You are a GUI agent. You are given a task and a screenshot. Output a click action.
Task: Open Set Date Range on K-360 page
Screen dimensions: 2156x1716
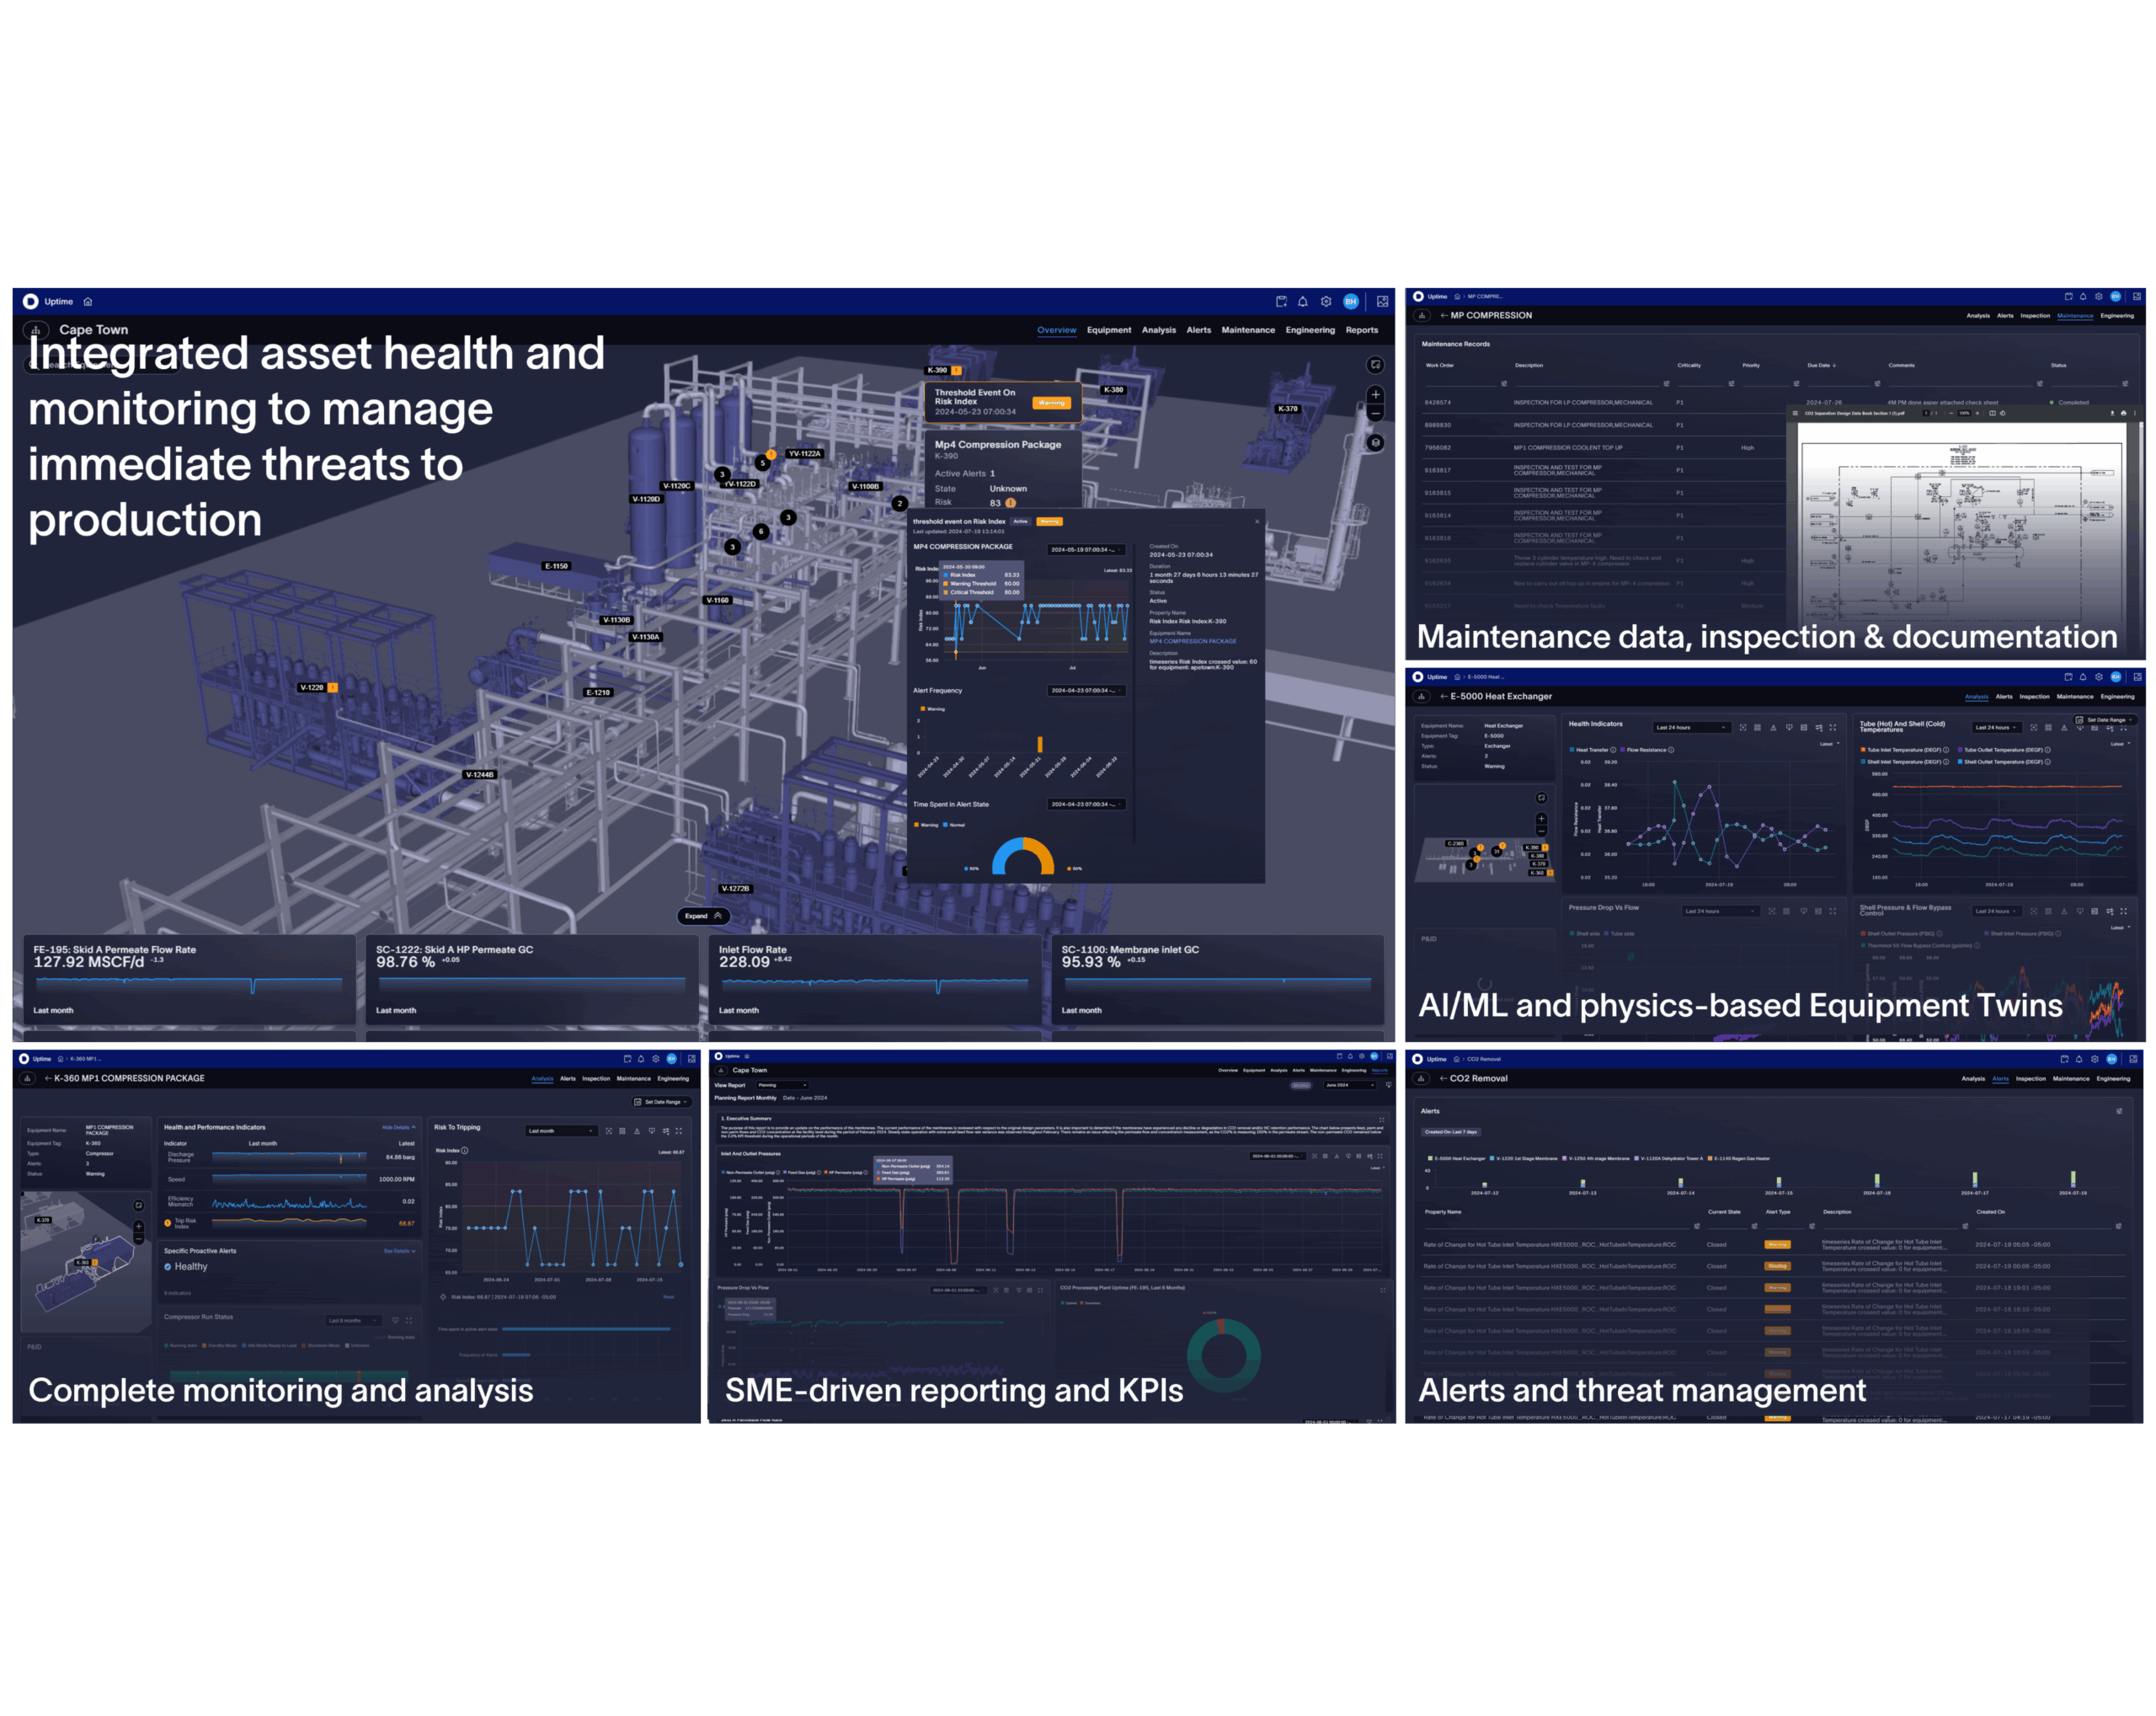click(x=661, y=1102)
